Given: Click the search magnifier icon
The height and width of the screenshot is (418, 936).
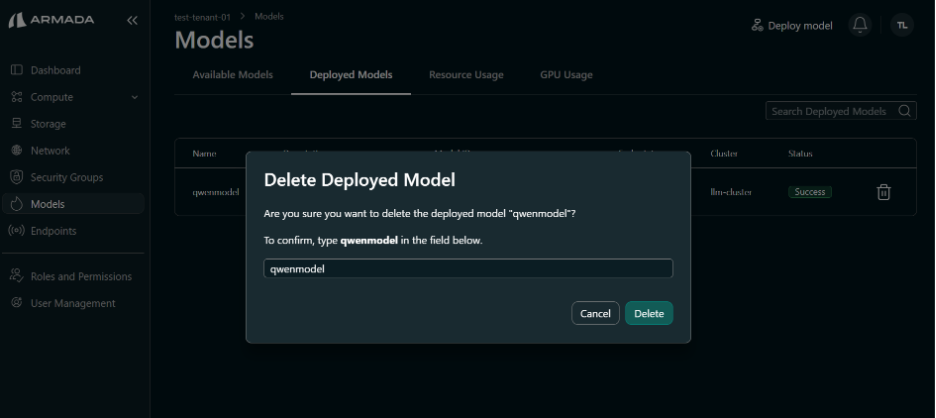Looking at the screenshot, I should click(904, 110).
